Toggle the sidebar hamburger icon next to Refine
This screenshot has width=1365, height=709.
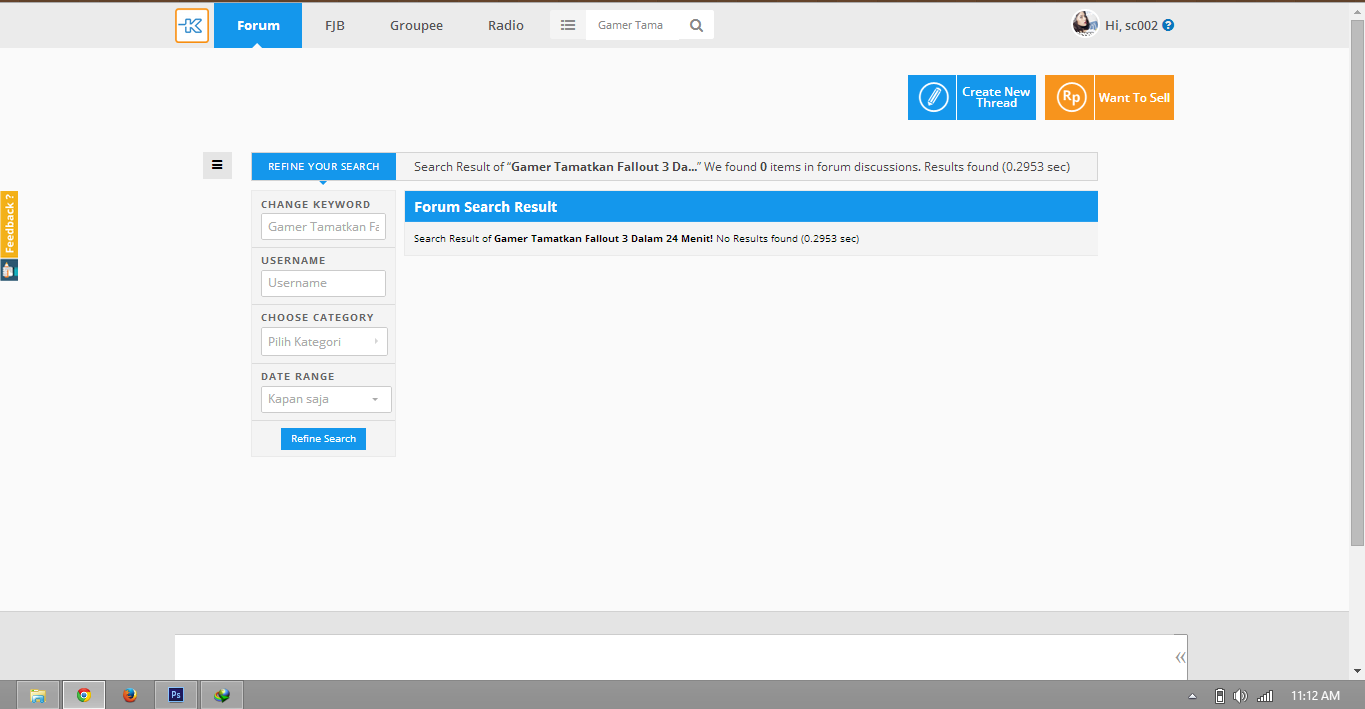click(217, 165)
